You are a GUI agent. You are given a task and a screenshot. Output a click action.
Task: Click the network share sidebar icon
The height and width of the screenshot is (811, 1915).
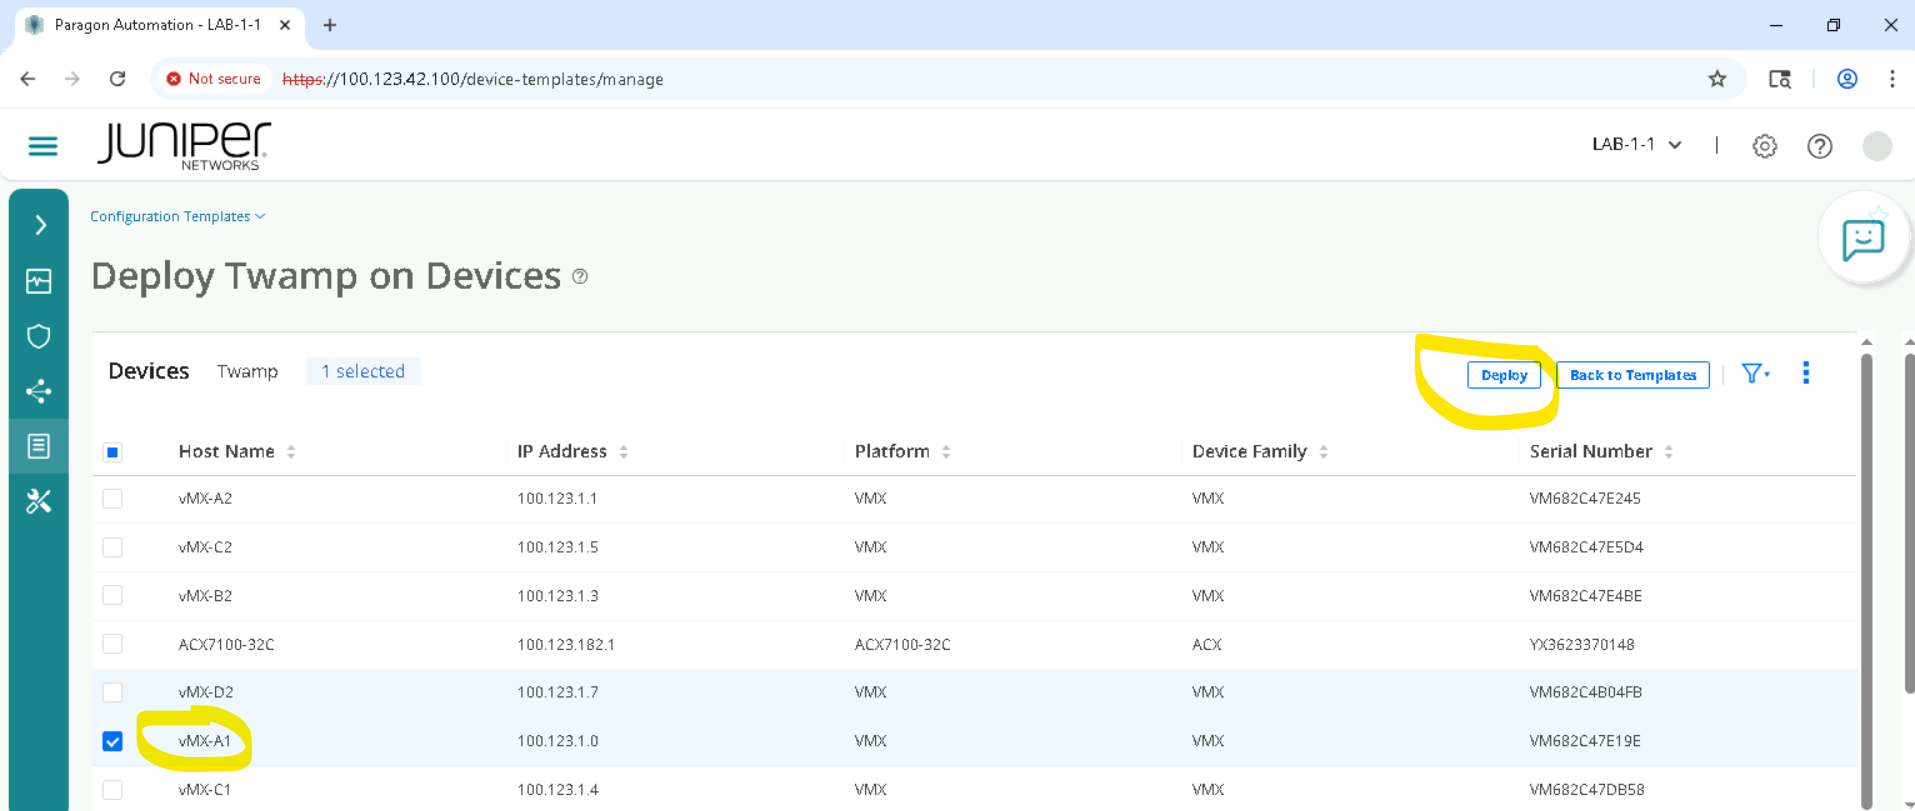[39, 391]
